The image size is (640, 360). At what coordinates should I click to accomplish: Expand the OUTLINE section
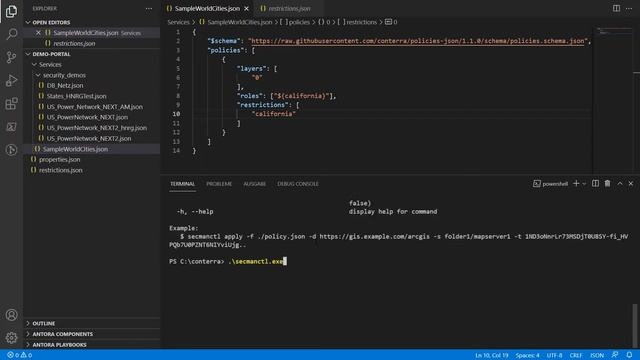click(43, 323)
